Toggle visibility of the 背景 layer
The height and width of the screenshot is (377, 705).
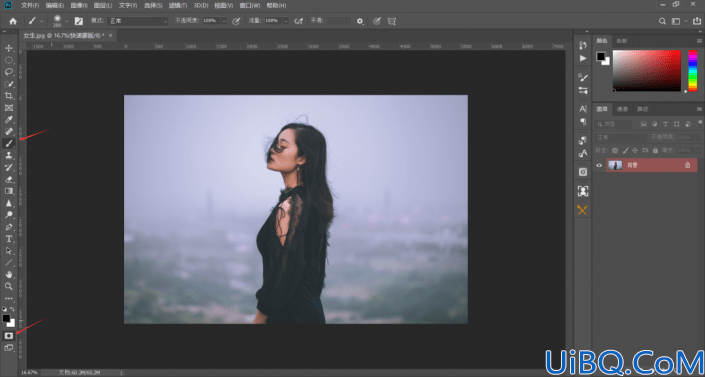599,166
